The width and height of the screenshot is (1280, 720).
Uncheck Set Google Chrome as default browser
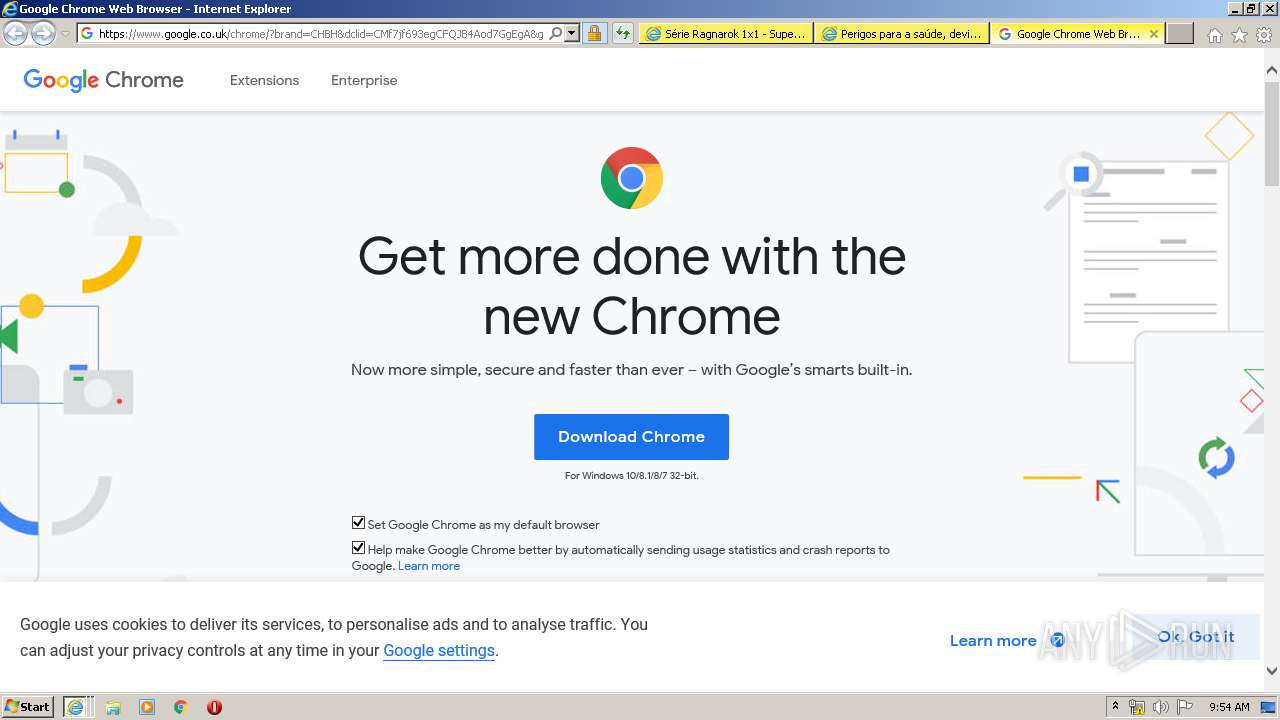click(x=358, y=523)
